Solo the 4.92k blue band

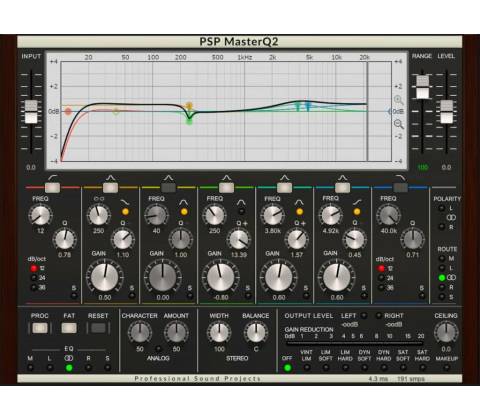(364, 295)
